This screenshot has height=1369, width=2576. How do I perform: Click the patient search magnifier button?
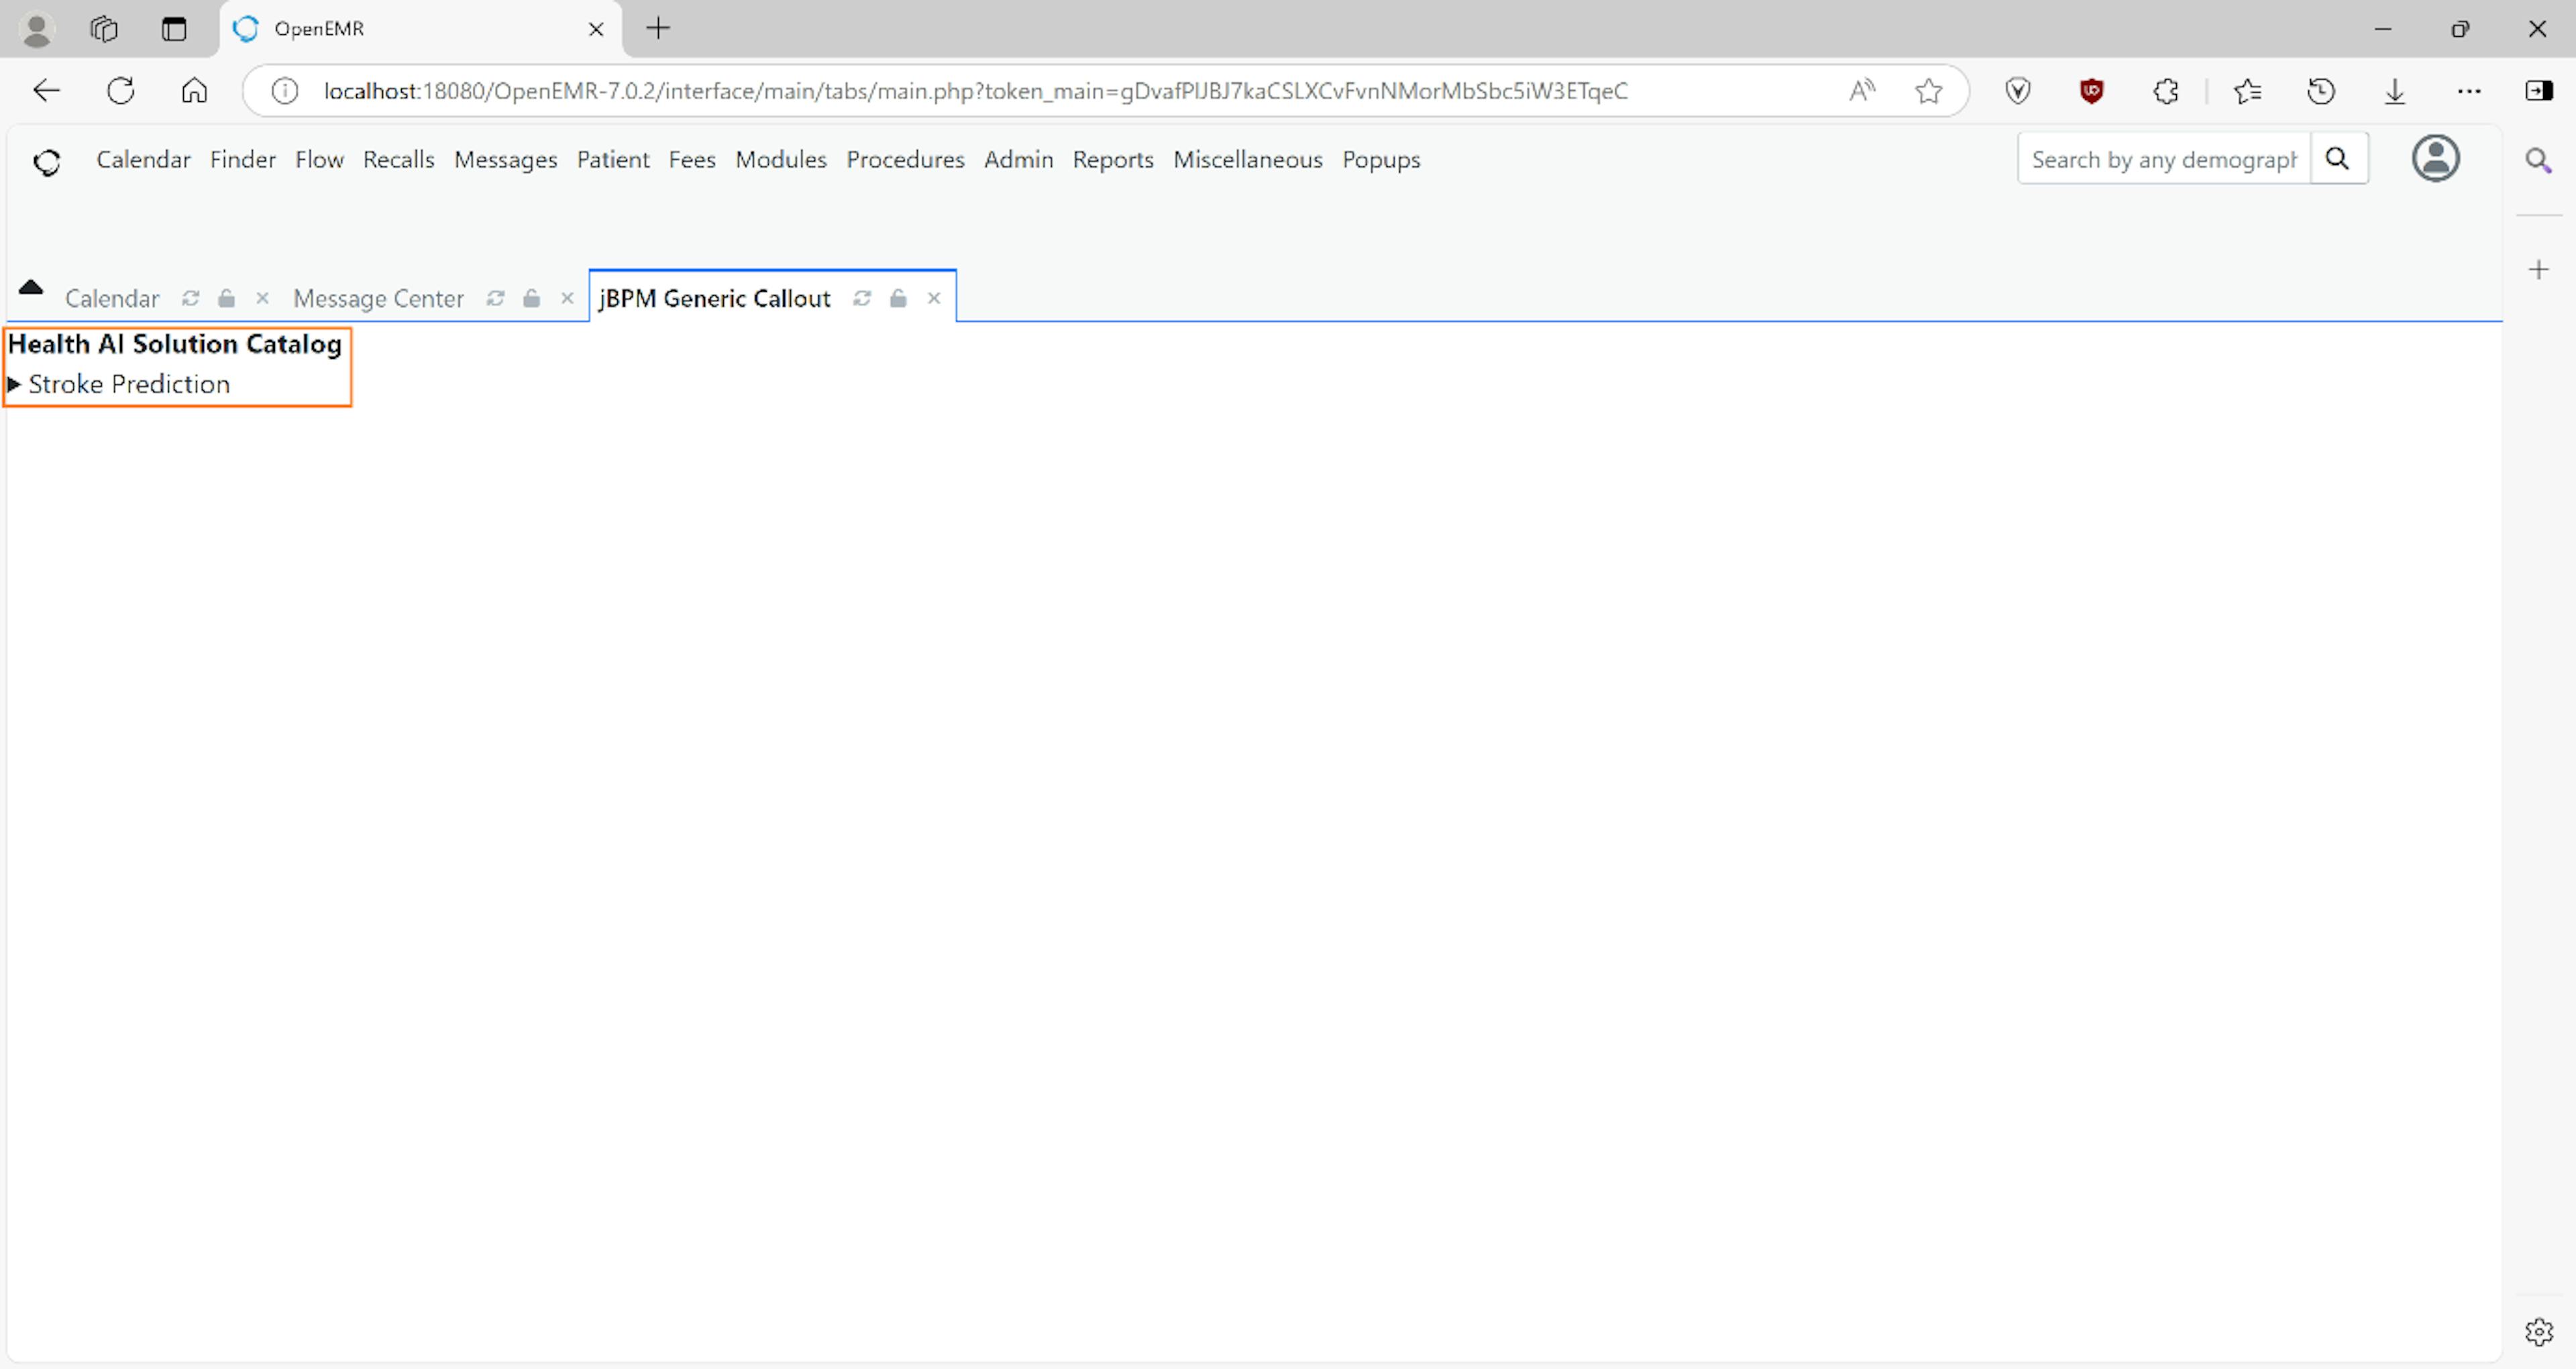(2337, 158)
